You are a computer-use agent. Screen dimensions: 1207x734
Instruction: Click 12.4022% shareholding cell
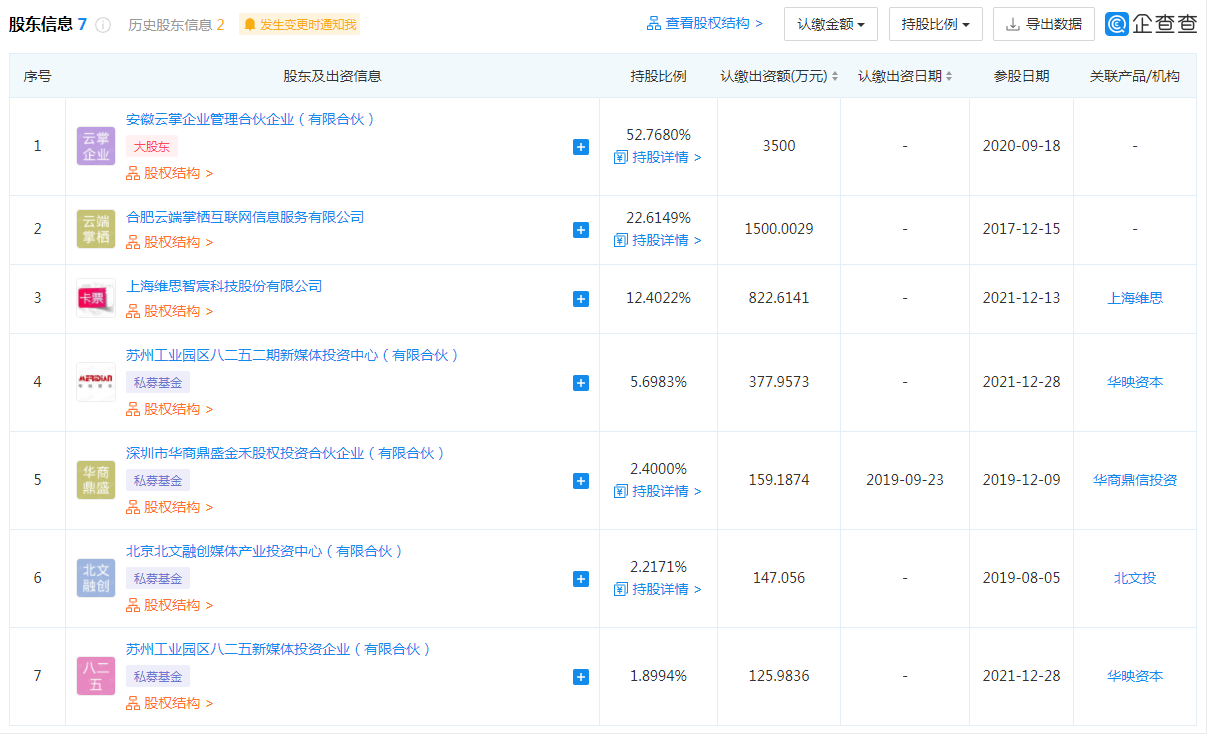[x=658, y=298]
